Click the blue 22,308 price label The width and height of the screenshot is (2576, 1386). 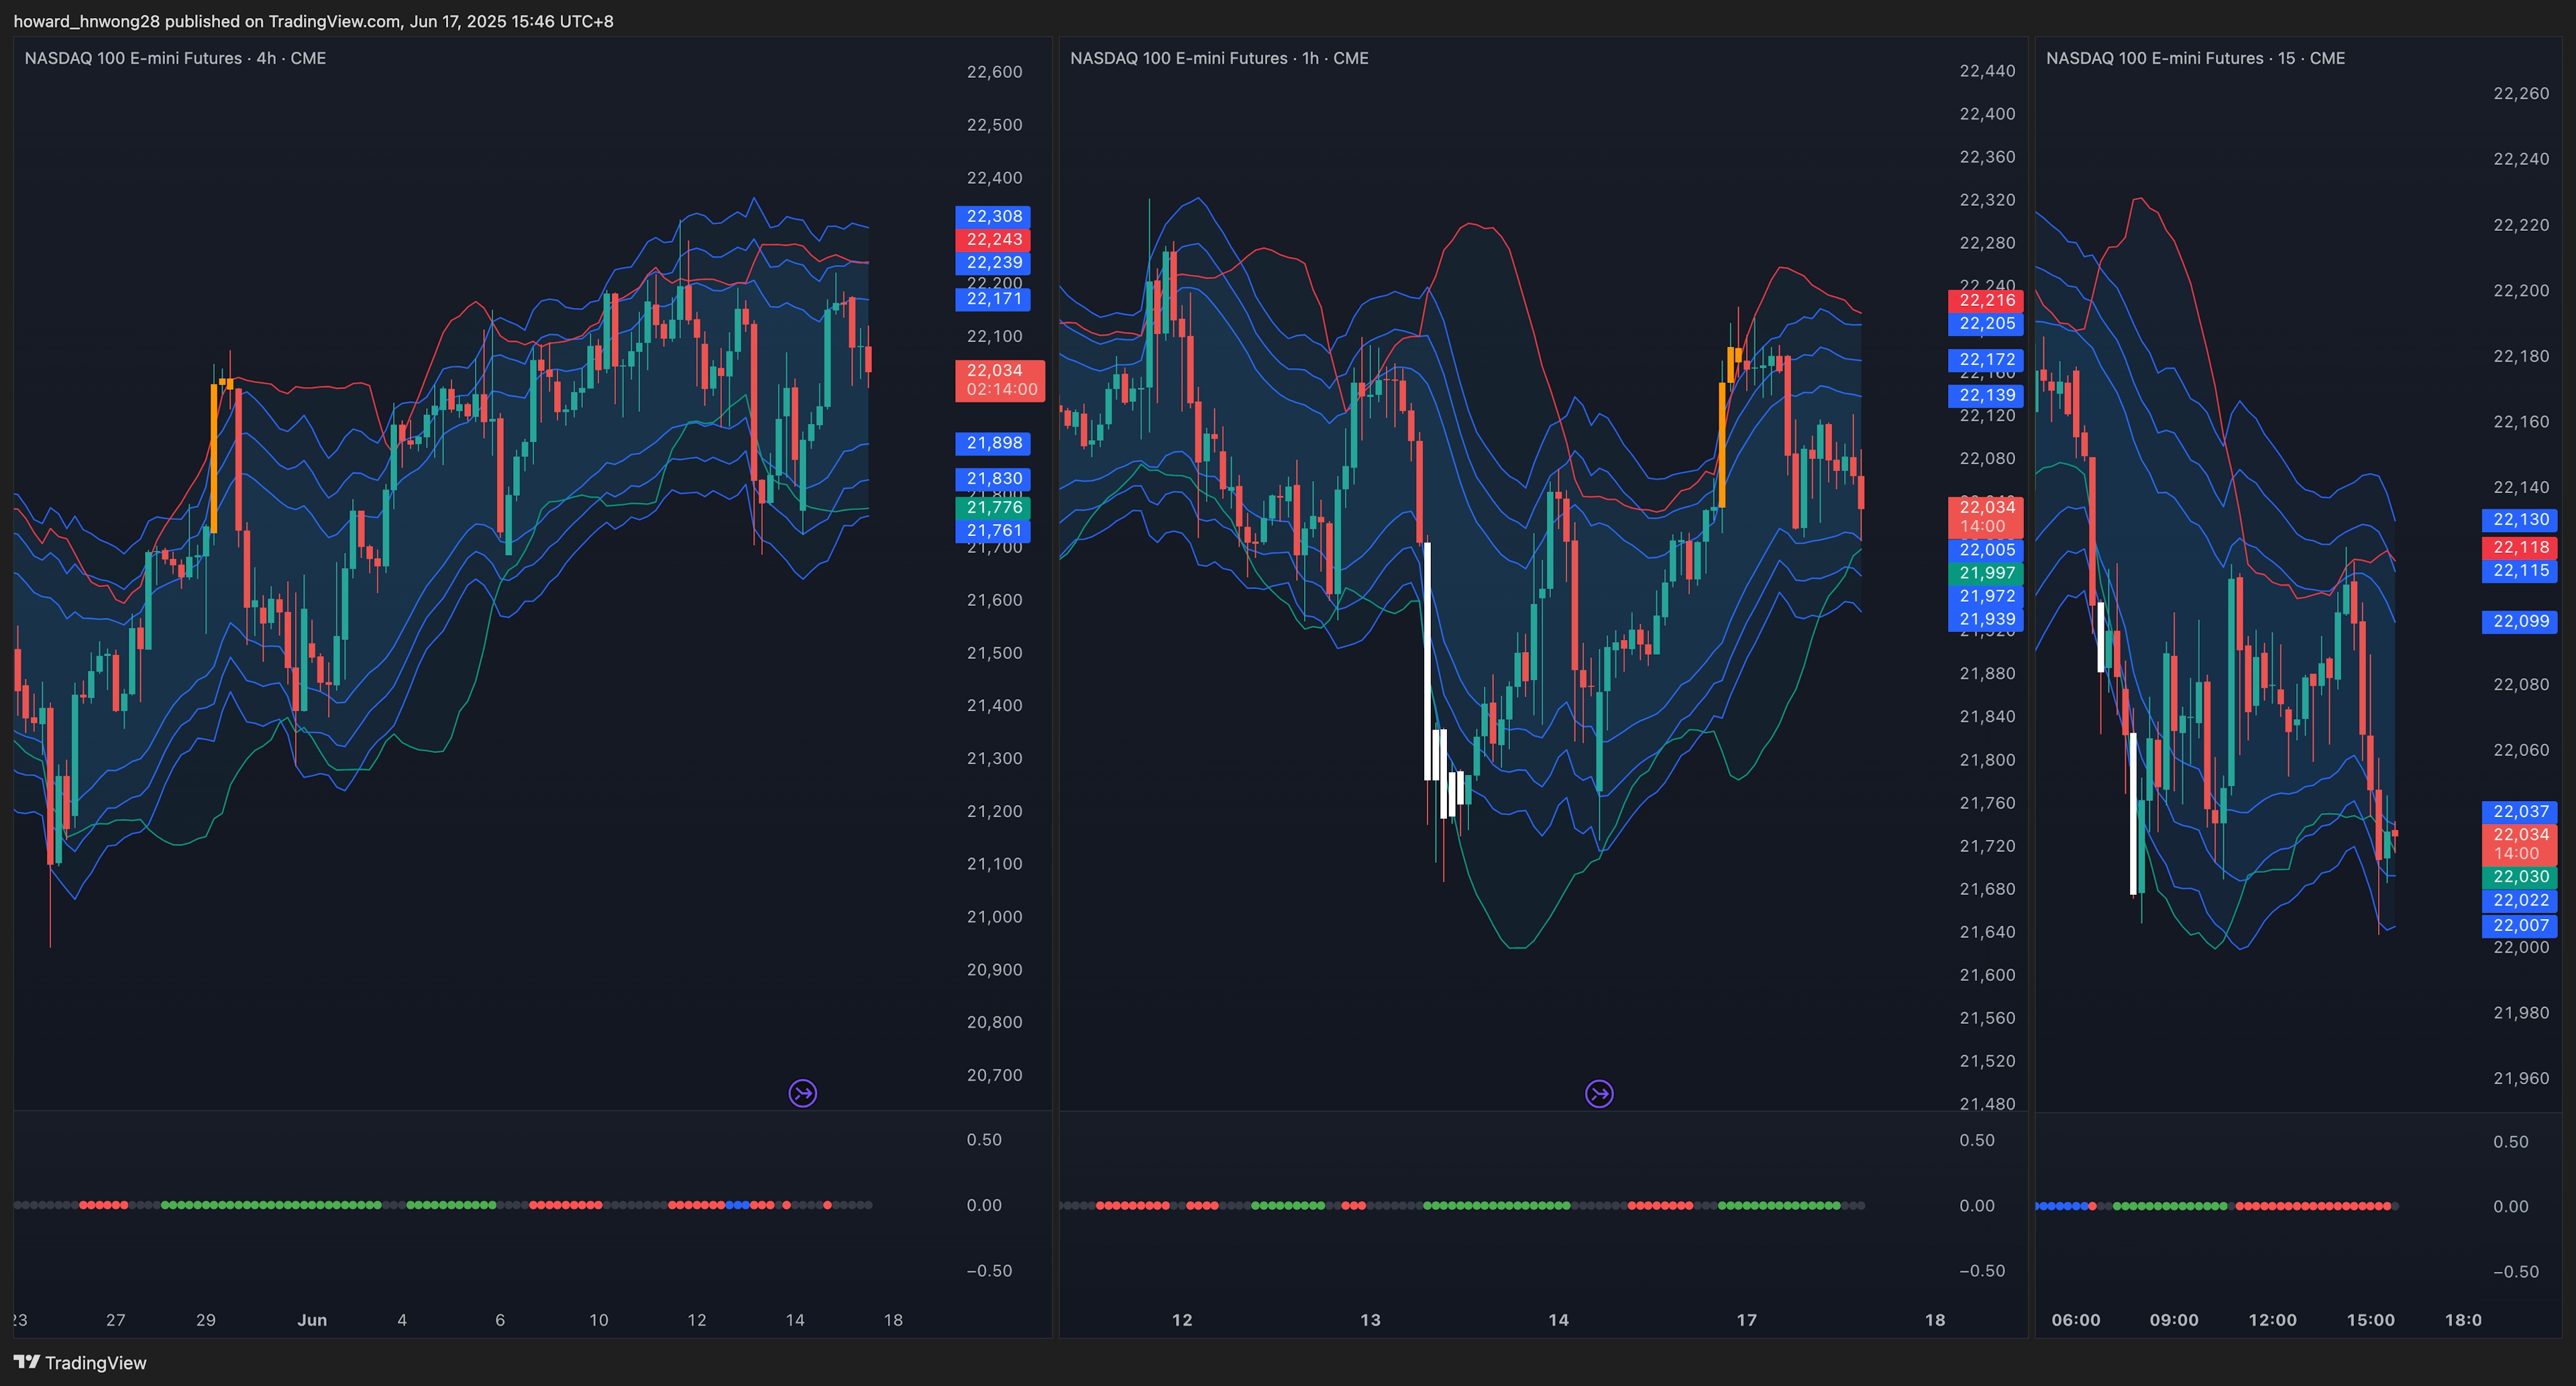click(993, 216)
